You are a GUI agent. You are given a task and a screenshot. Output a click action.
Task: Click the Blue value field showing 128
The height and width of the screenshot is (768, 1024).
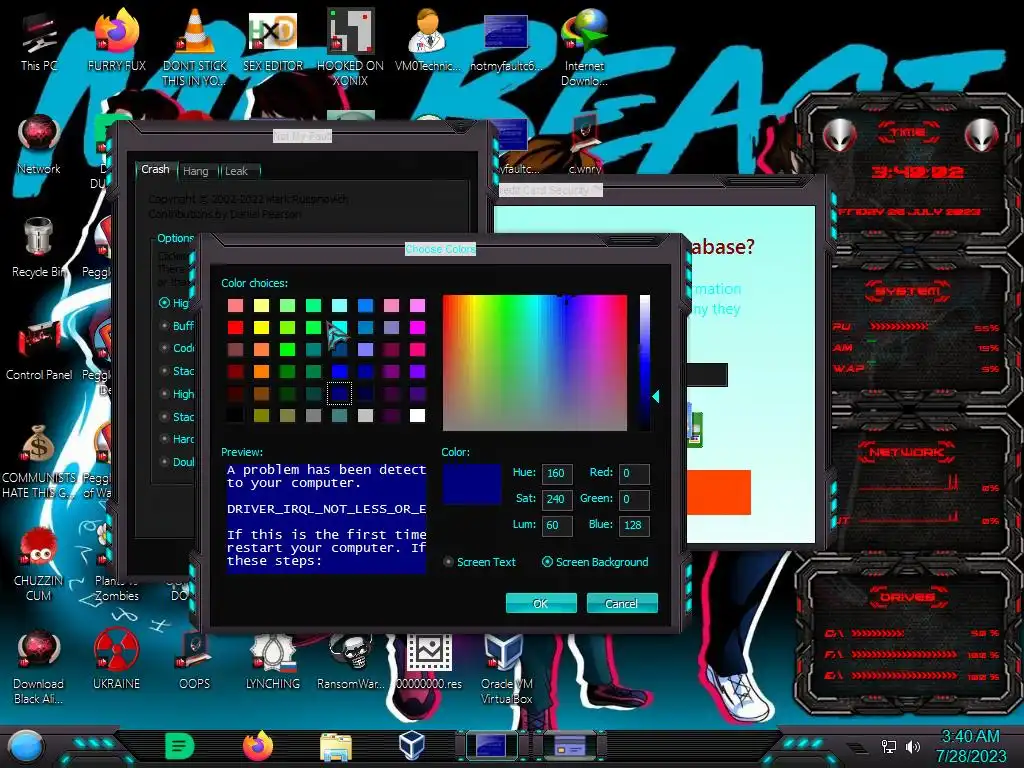click(x=634, y=526)
